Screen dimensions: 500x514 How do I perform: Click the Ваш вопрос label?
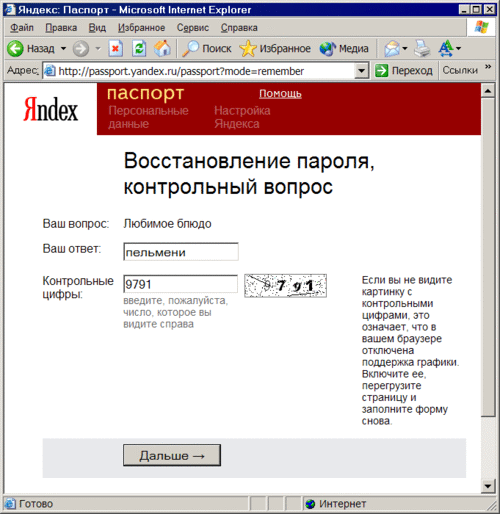(x=76, y=224)
